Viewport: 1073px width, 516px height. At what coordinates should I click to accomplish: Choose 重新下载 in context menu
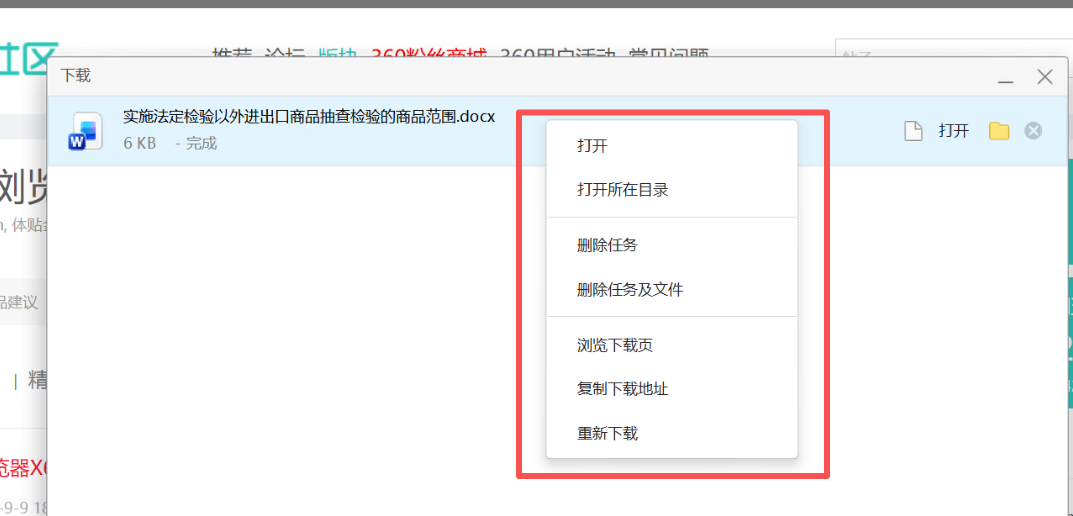(x=671, y=433)
